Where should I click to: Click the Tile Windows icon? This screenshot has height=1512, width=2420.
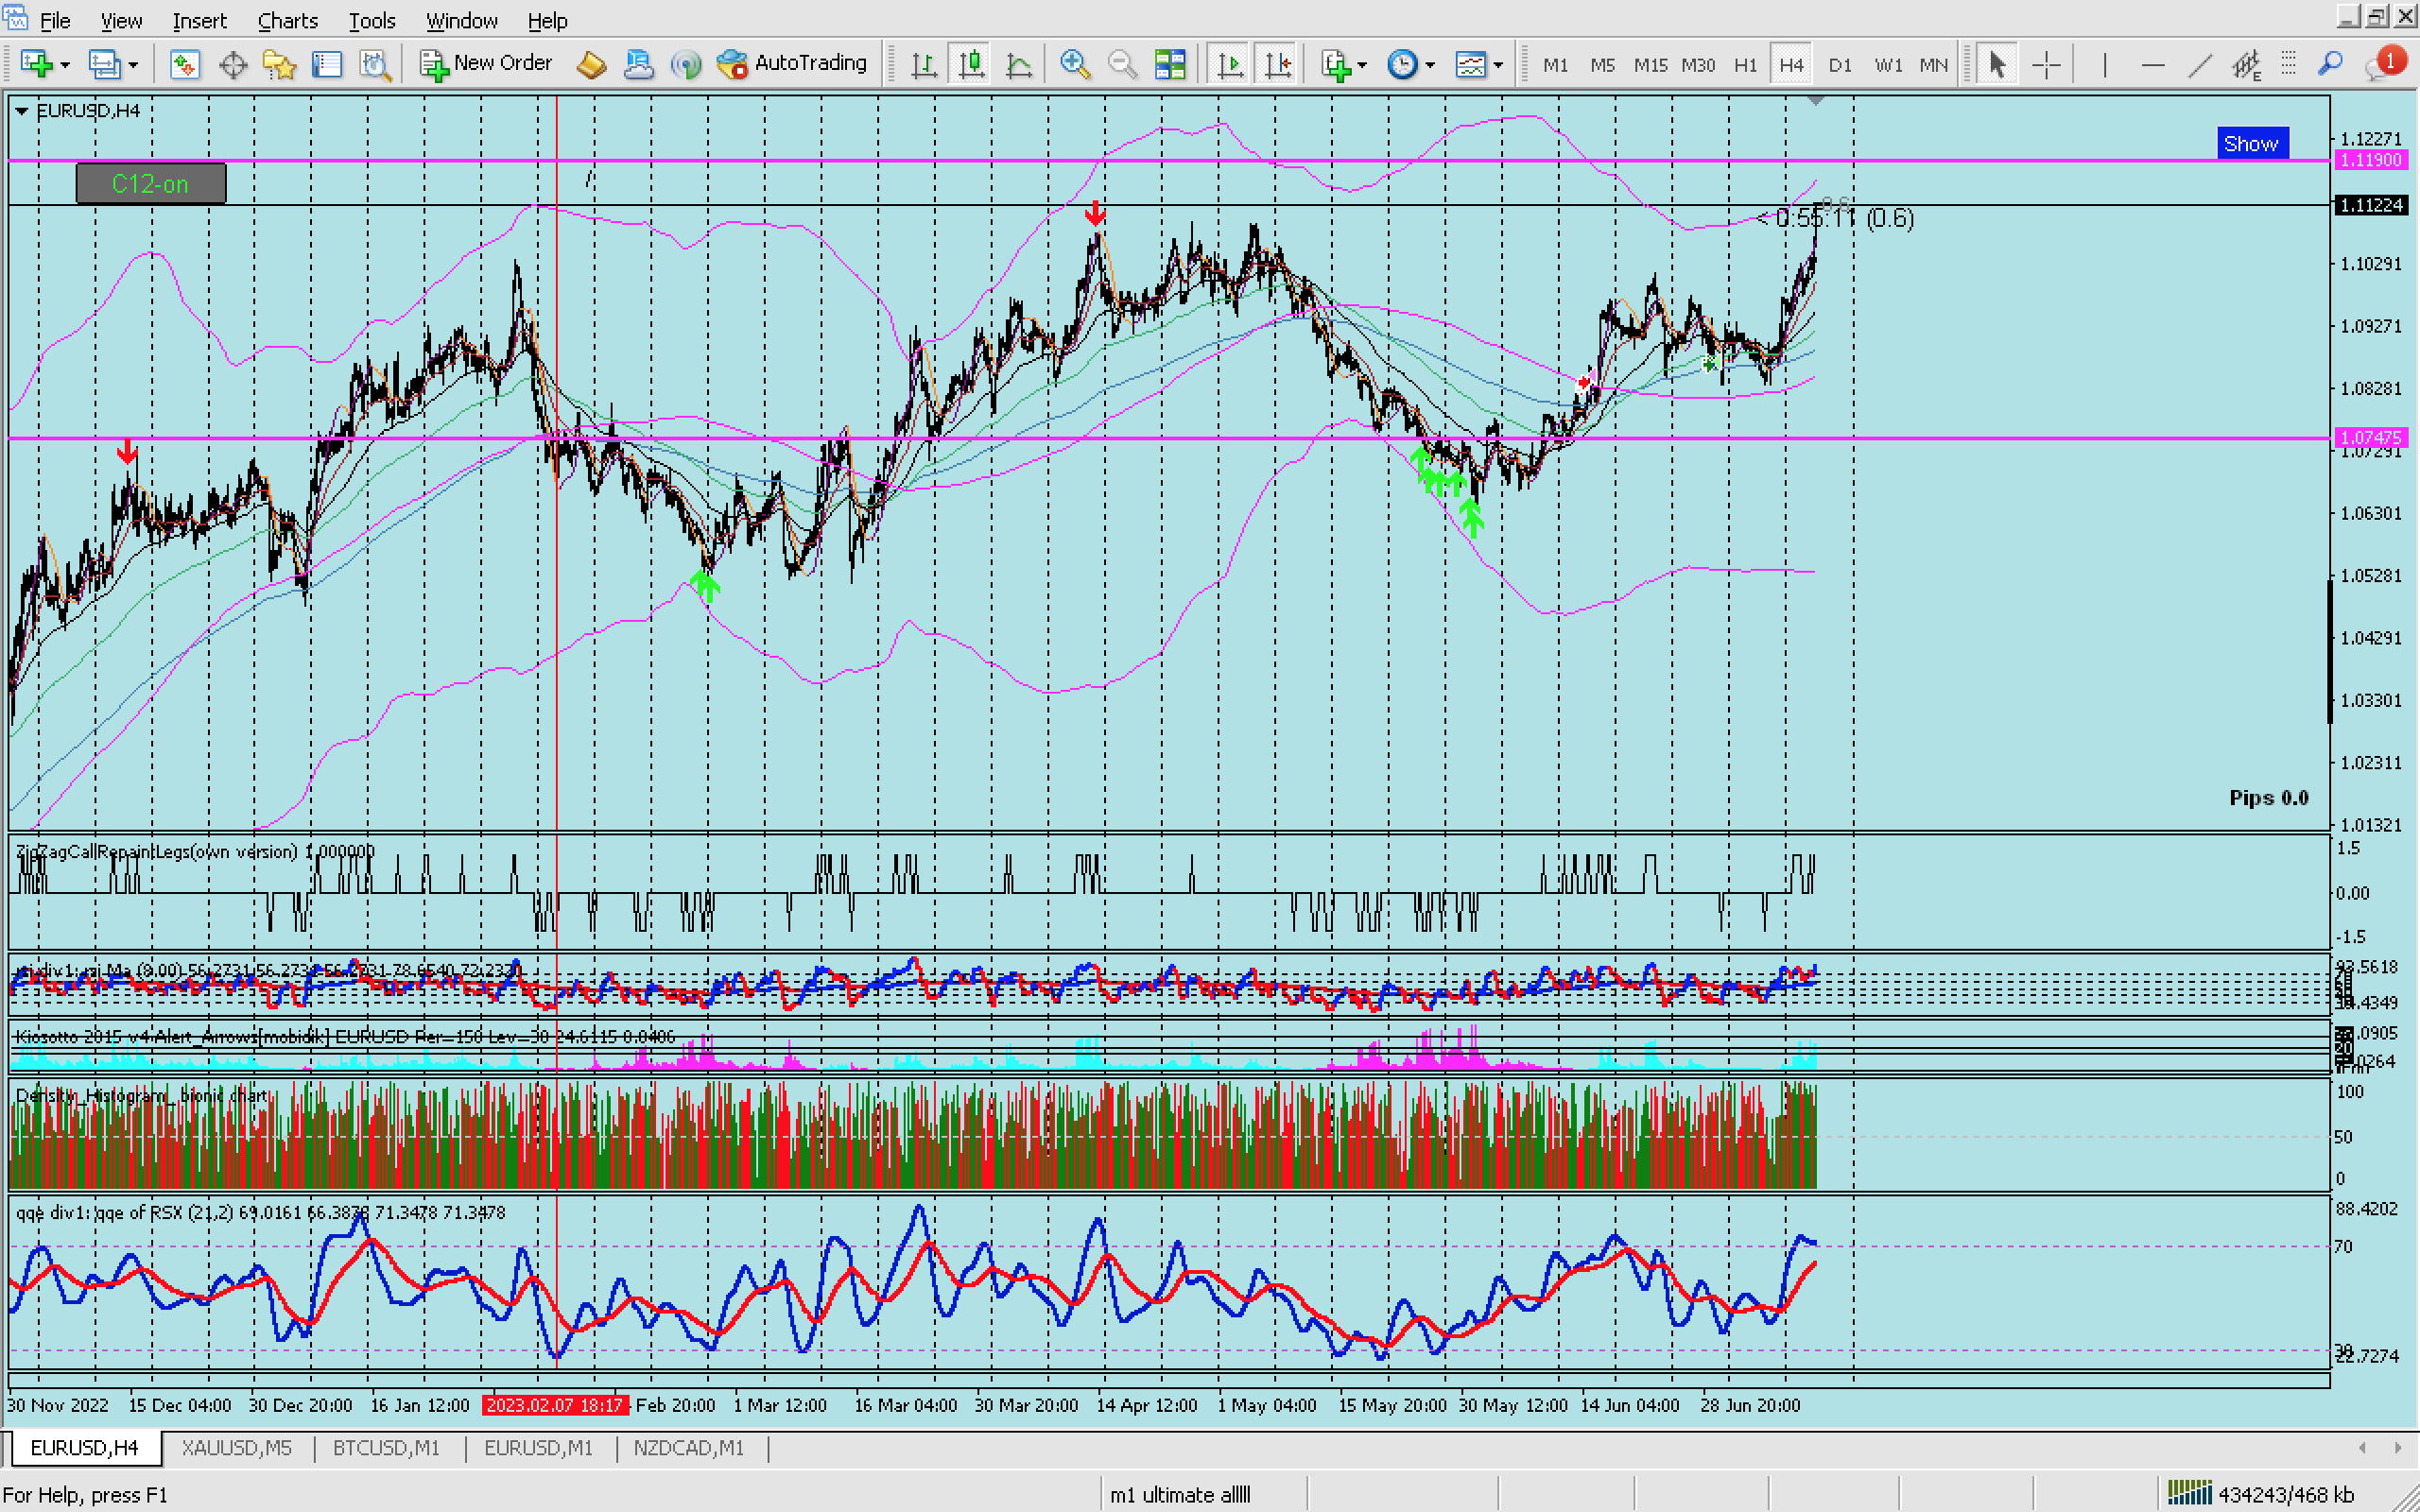click(x=1169, y=65)
